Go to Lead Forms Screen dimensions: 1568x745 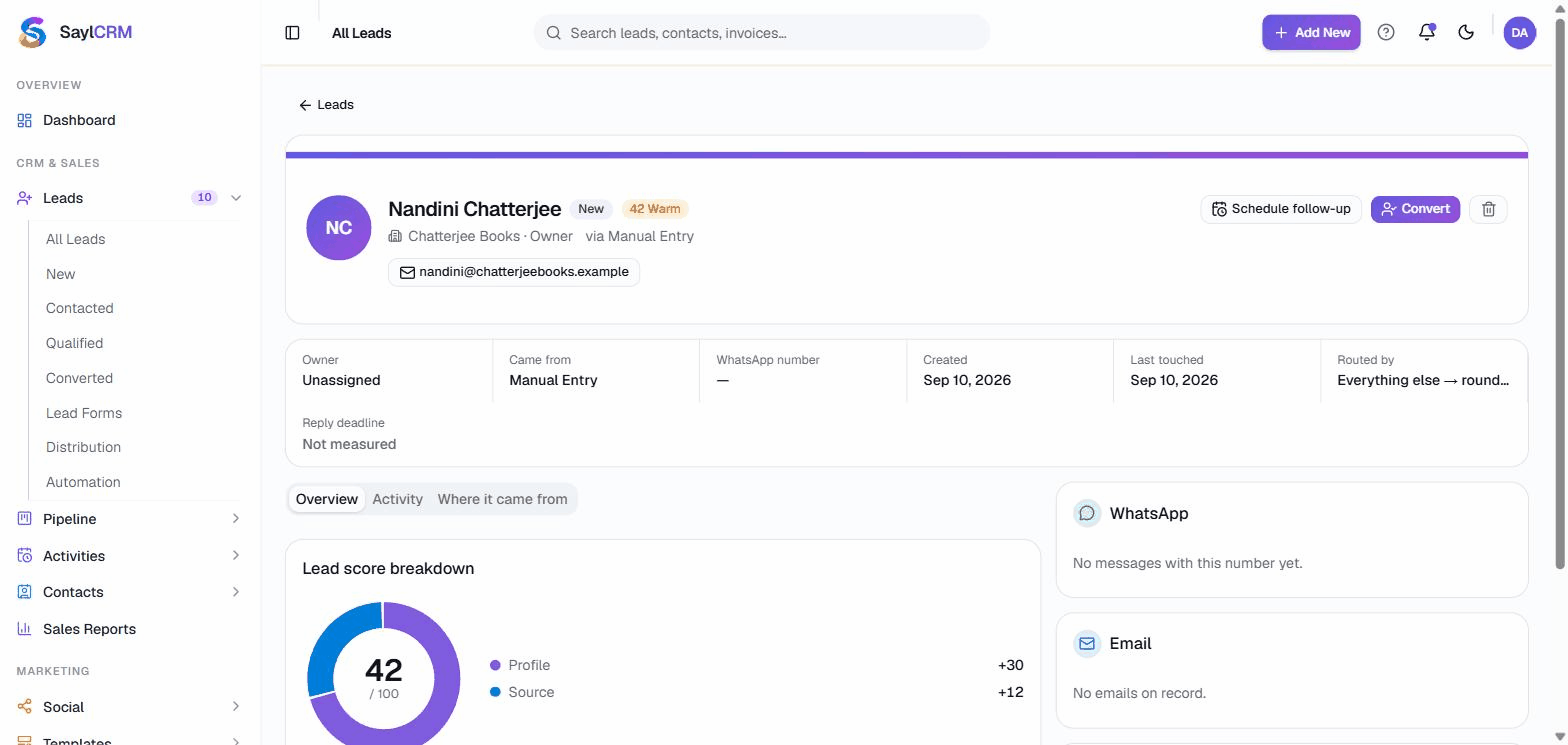click(84, 413)
